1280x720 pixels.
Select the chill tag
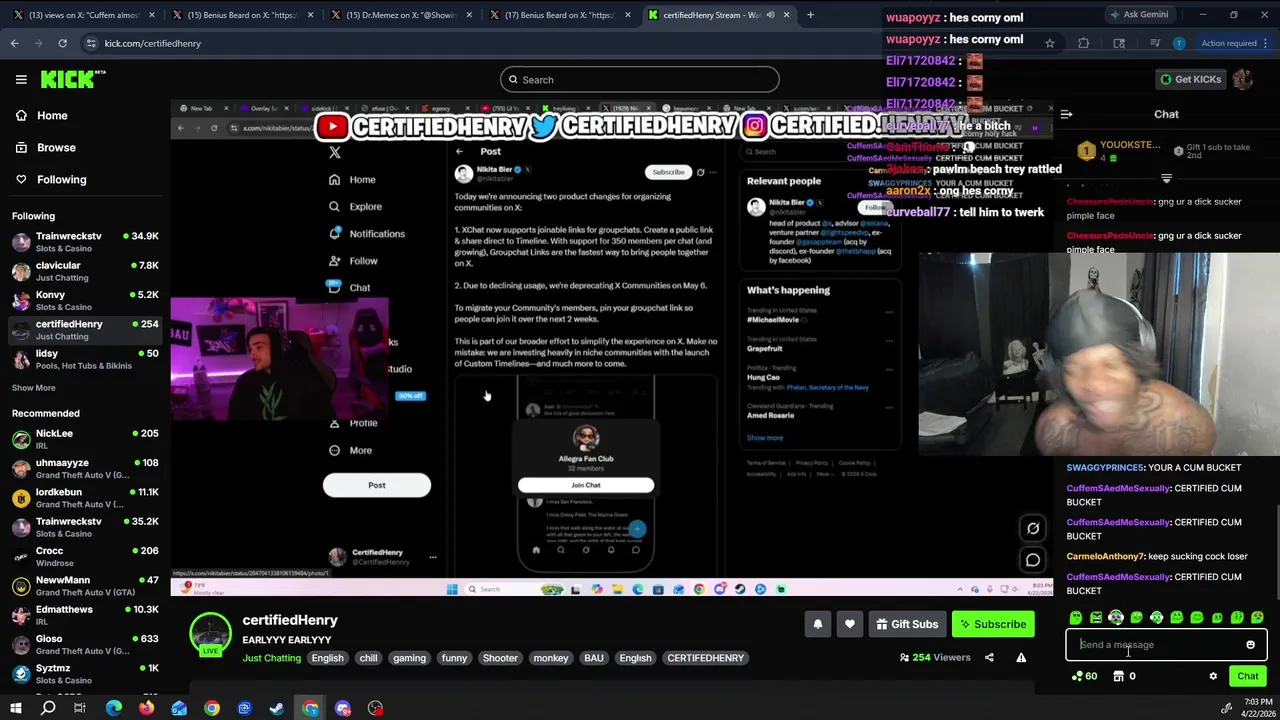[x=368, y=658]
